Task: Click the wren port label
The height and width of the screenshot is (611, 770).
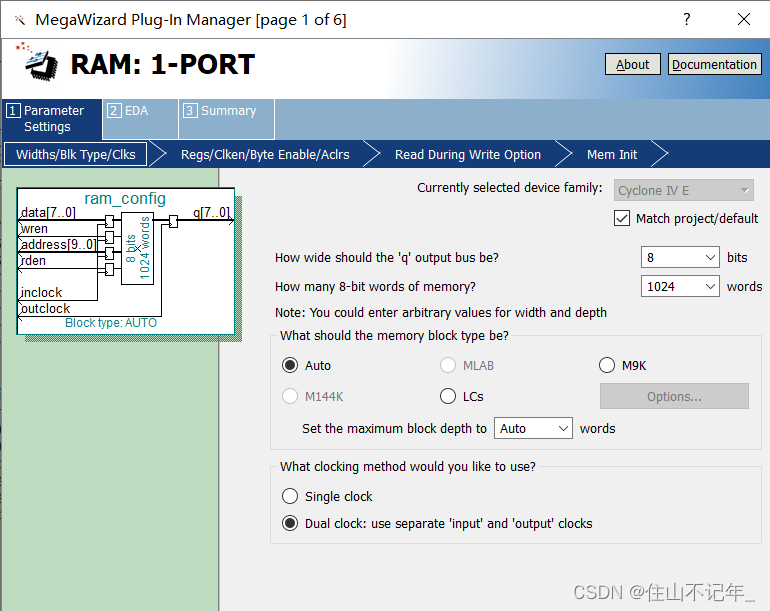Action: pos(34,229)
